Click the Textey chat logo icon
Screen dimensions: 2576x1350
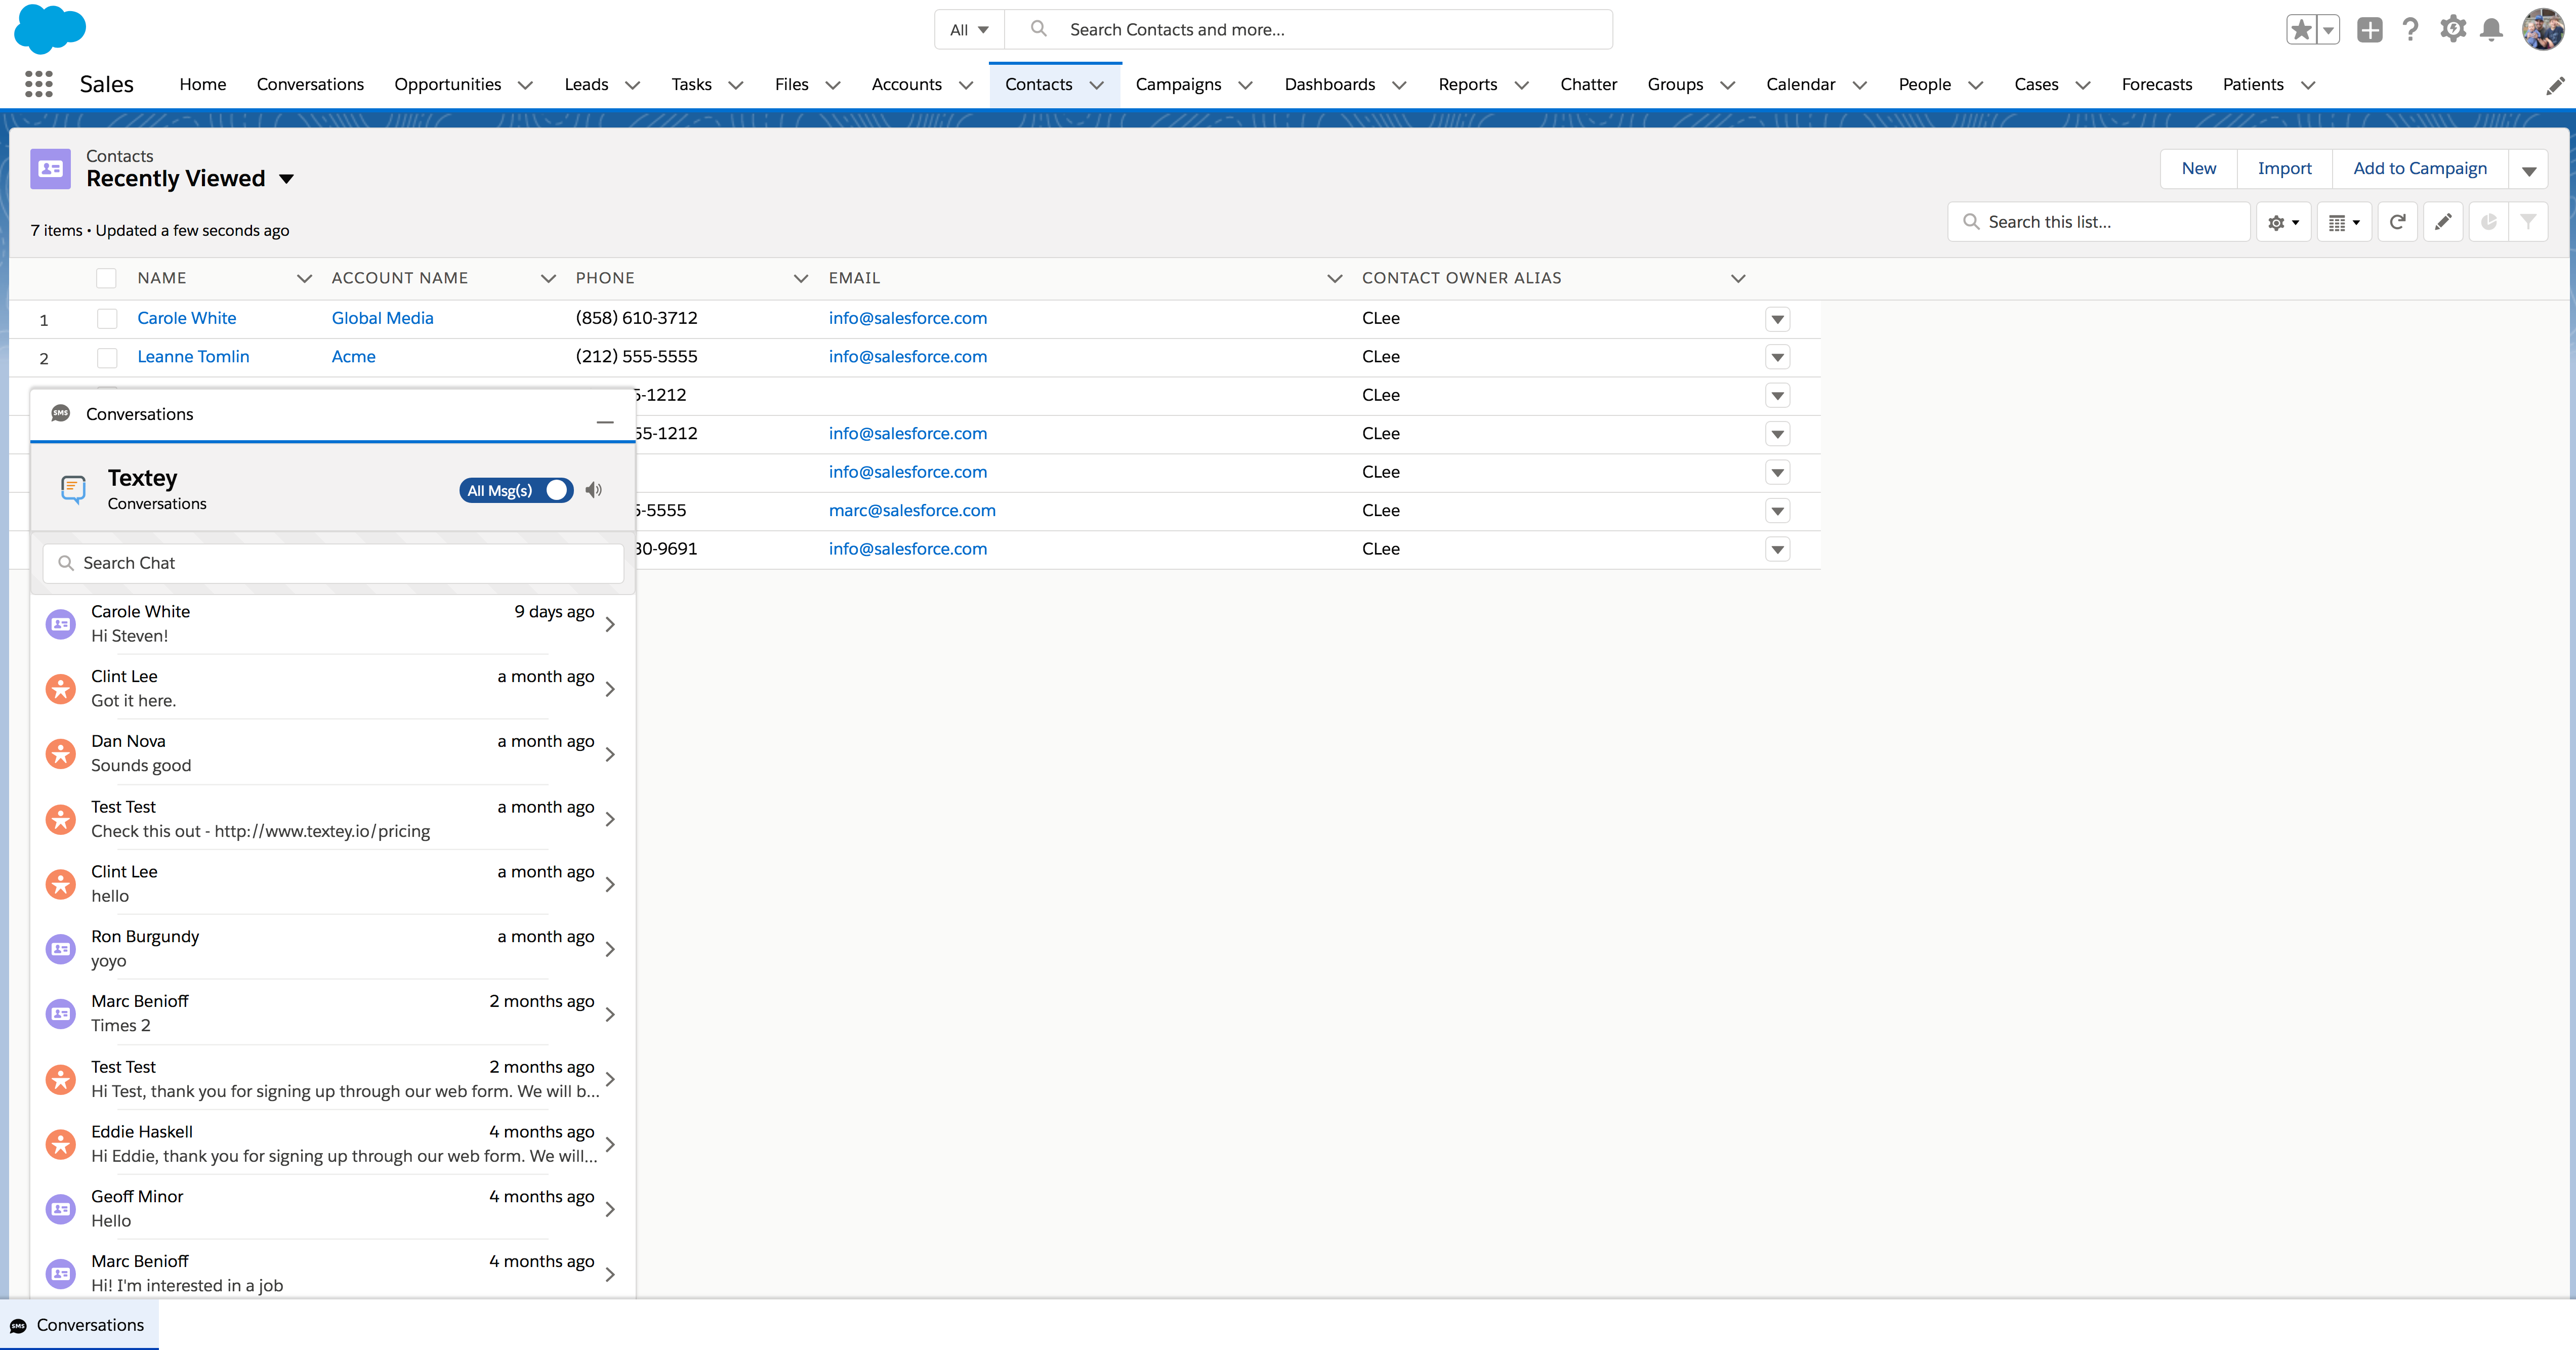(x=73, y=489)
